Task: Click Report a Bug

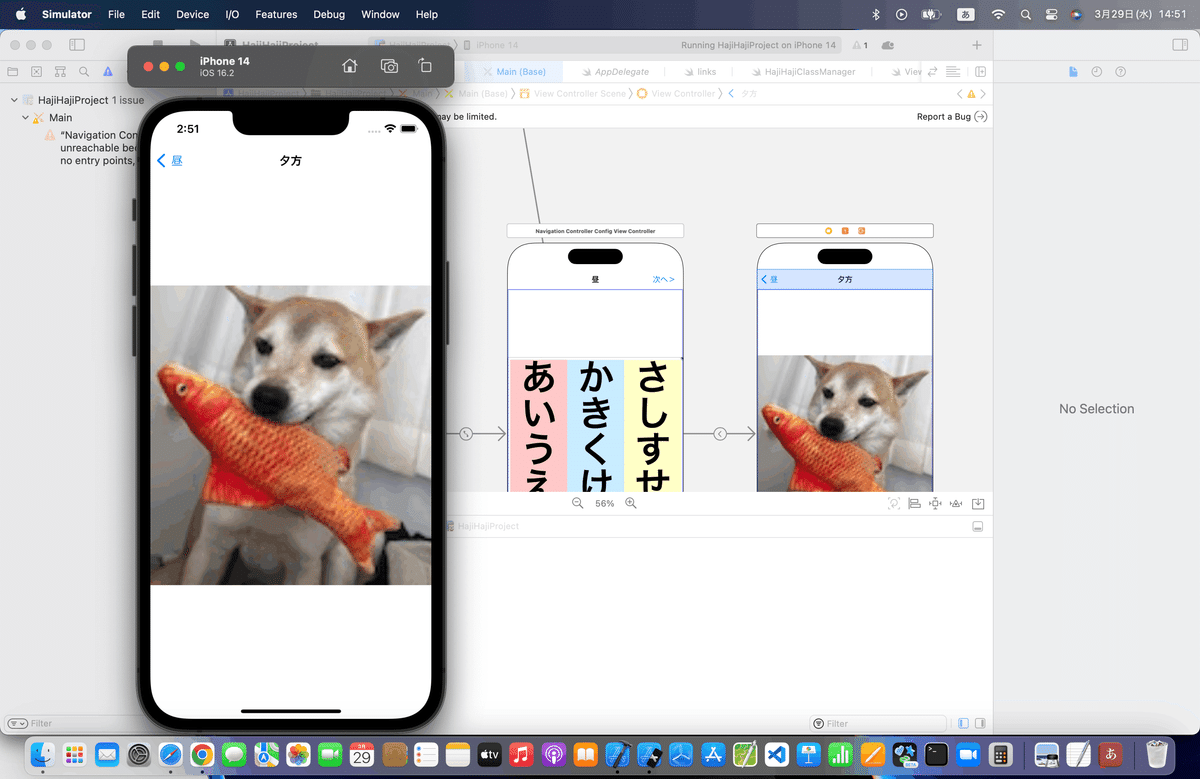Action: [952, 117]
